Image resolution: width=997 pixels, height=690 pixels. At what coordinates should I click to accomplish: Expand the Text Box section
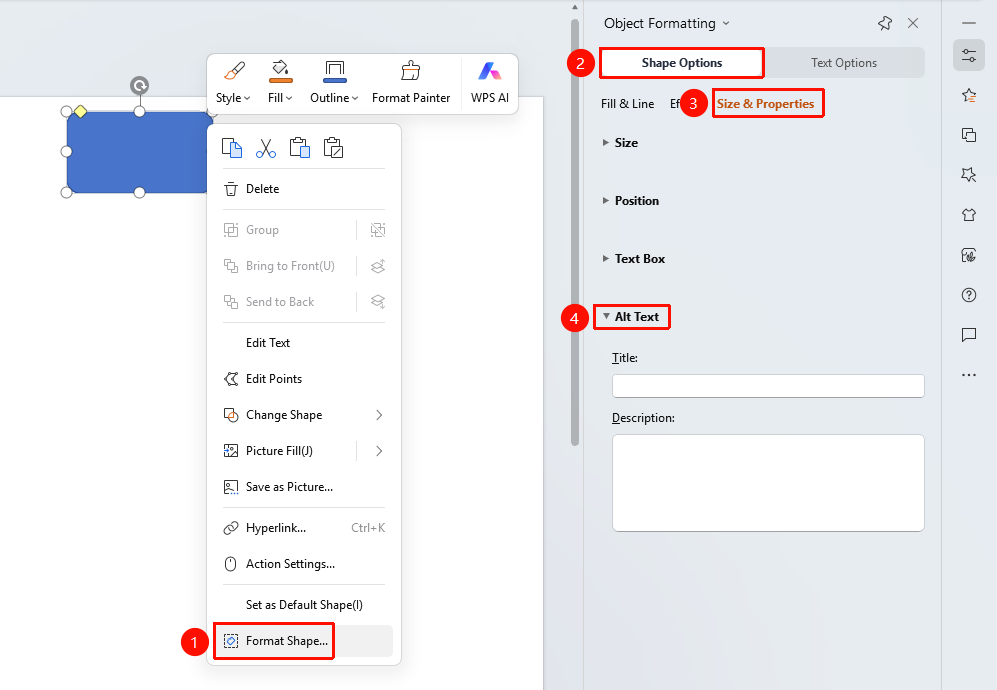633,259
